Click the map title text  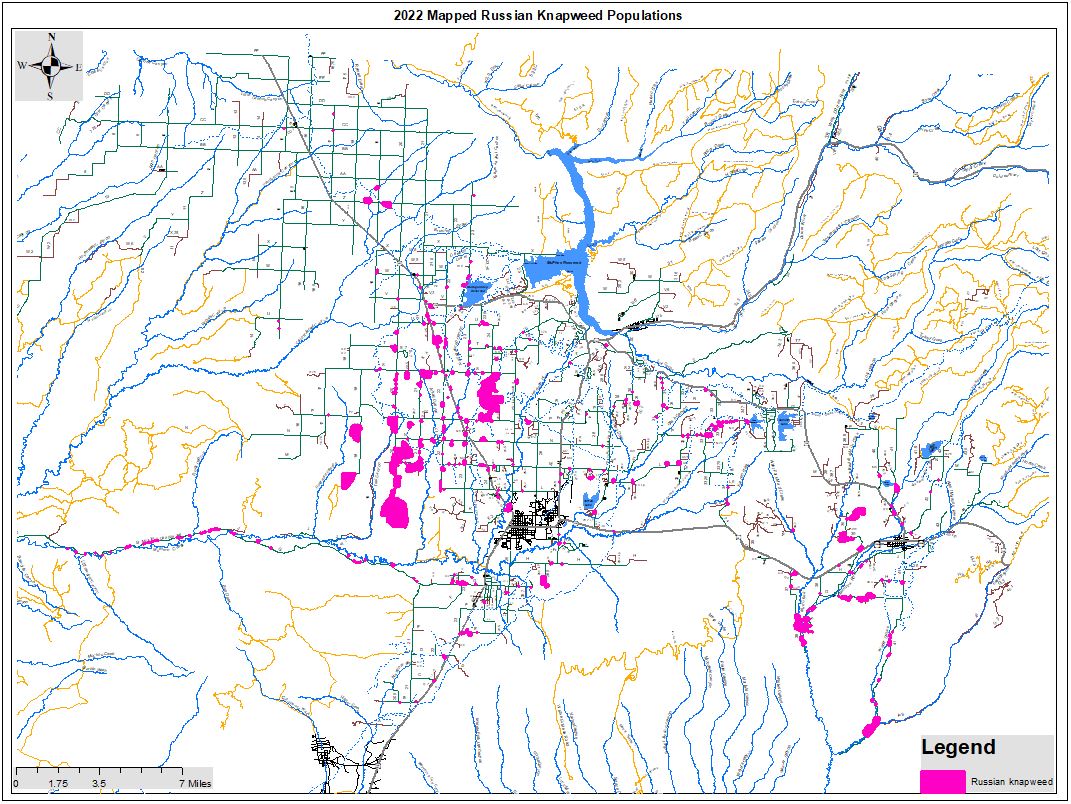pos(538,15)
